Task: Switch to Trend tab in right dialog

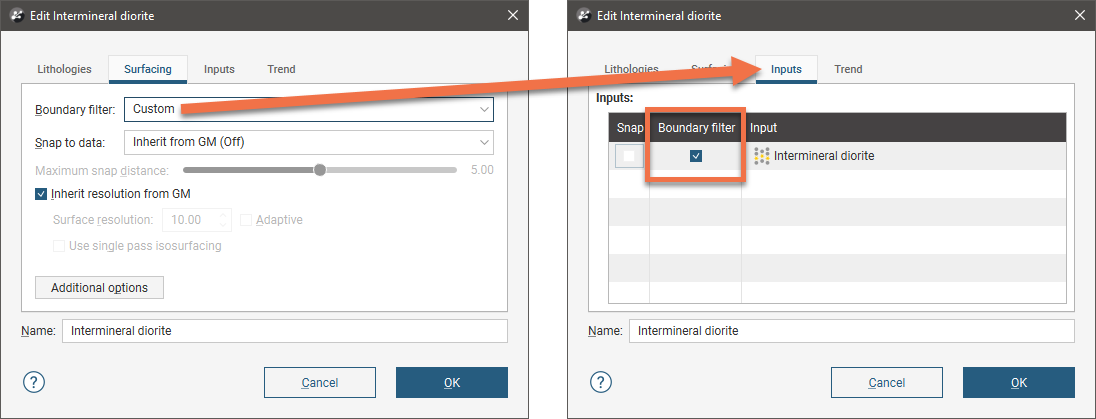Action: point(849,69)
